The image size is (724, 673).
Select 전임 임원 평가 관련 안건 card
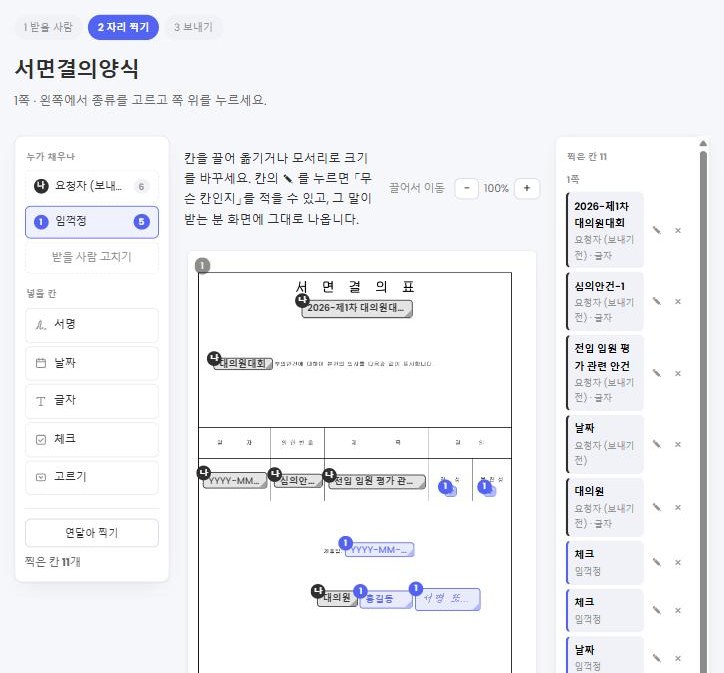click(605, 373)
